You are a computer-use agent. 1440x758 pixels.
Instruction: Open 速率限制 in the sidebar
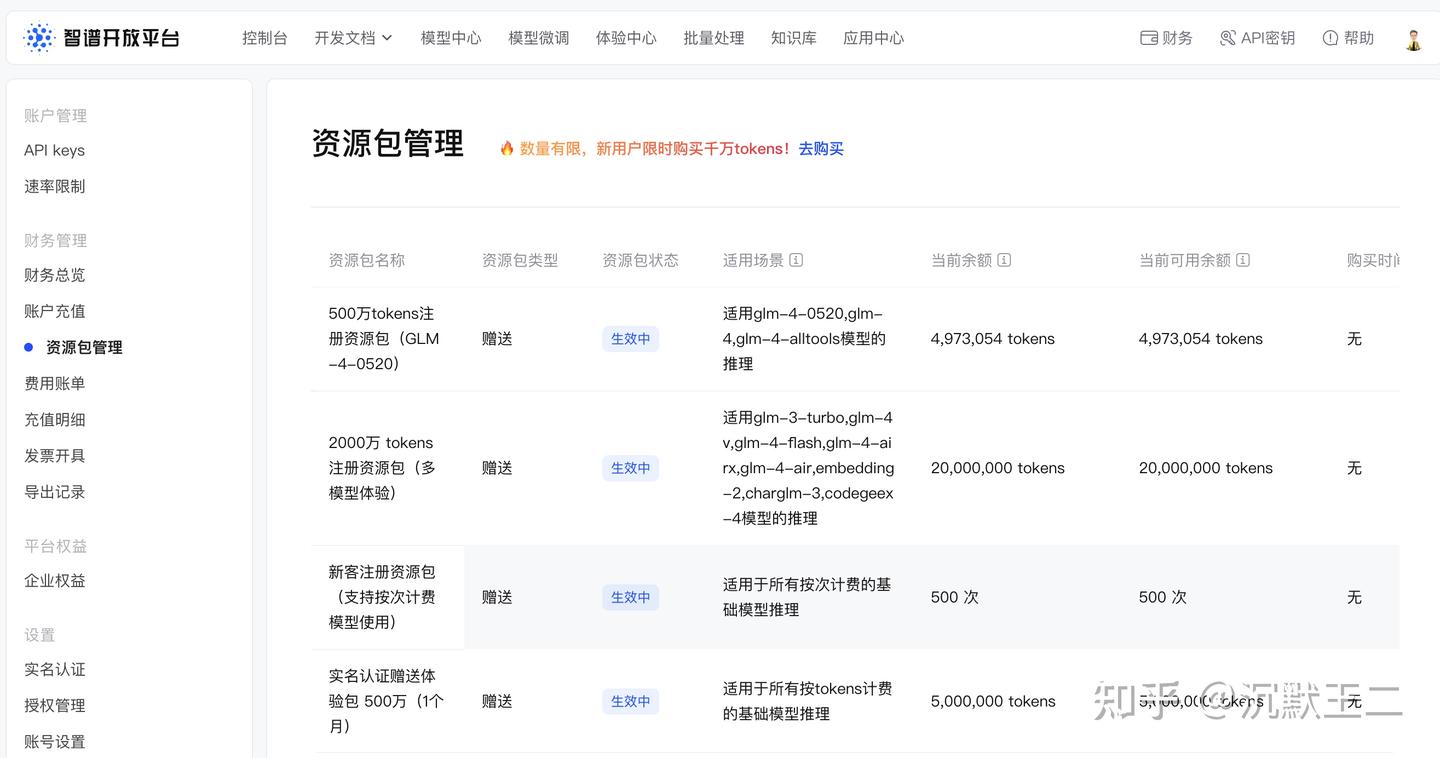click(55, 186)
